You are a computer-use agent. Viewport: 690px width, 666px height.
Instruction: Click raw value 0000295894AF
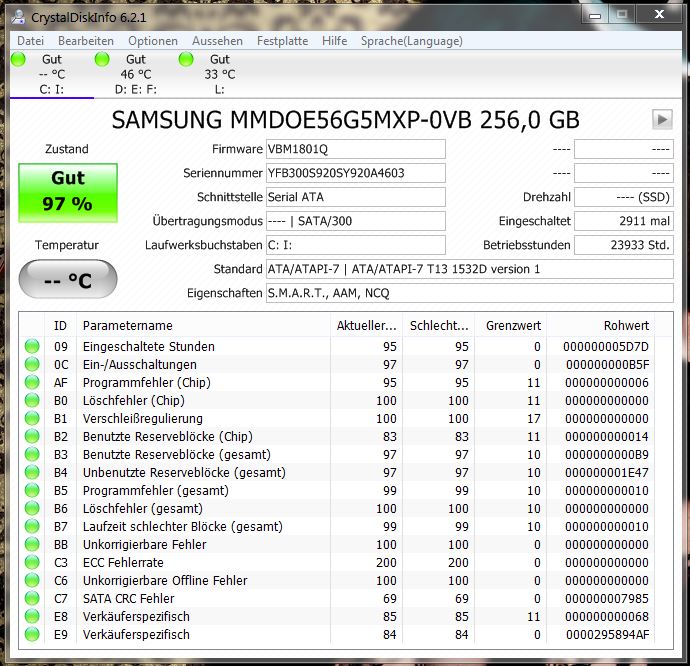[x=607, y=635]
